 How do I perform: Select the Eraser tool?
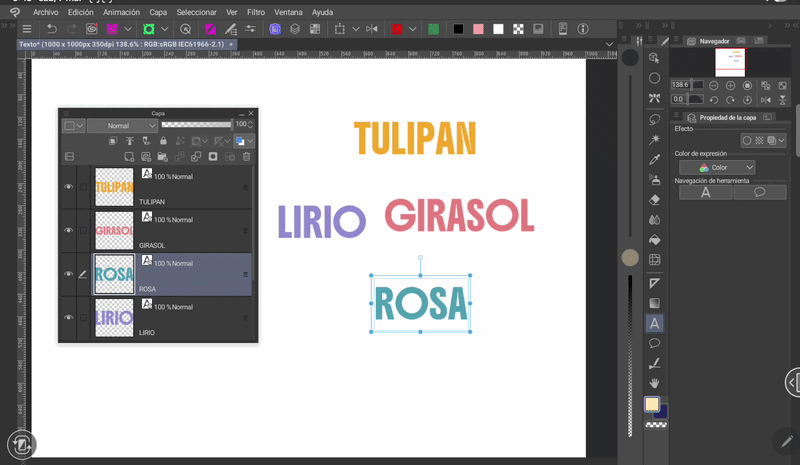tap(654, 200)
